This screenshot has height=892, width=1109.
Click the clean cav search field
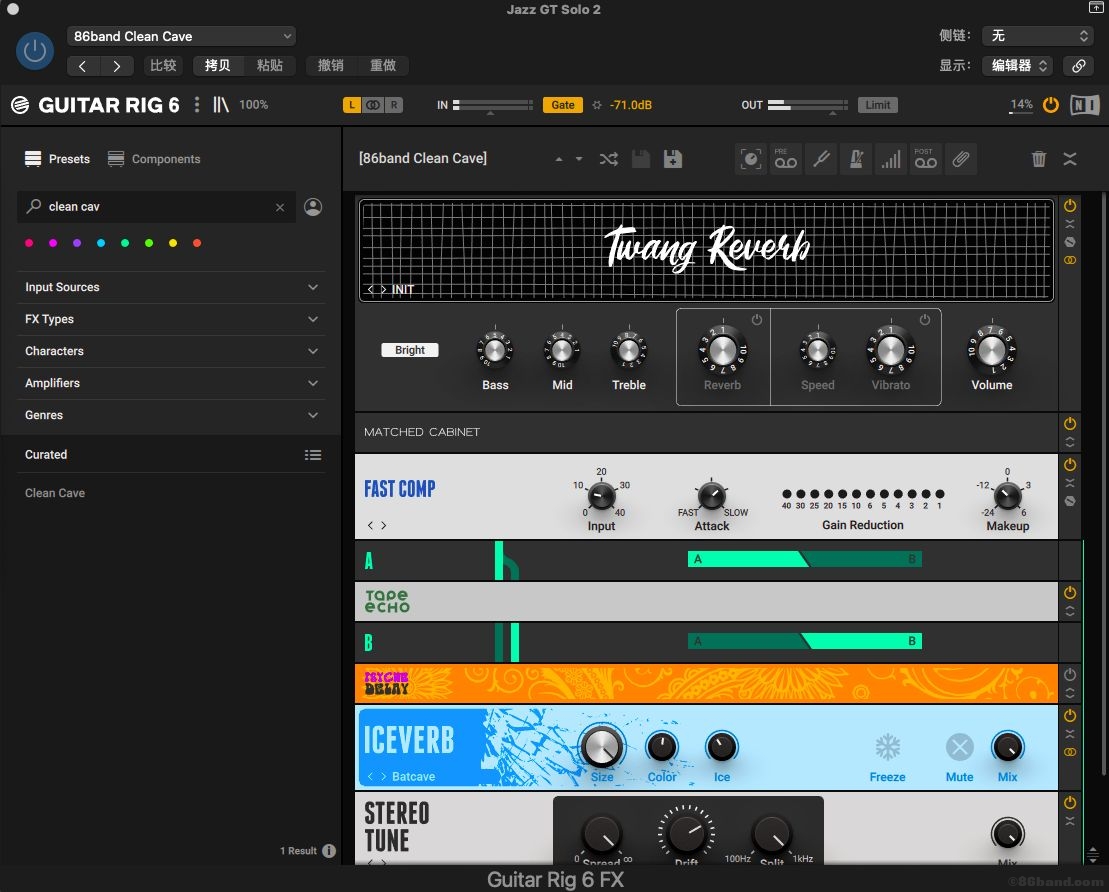155,207
